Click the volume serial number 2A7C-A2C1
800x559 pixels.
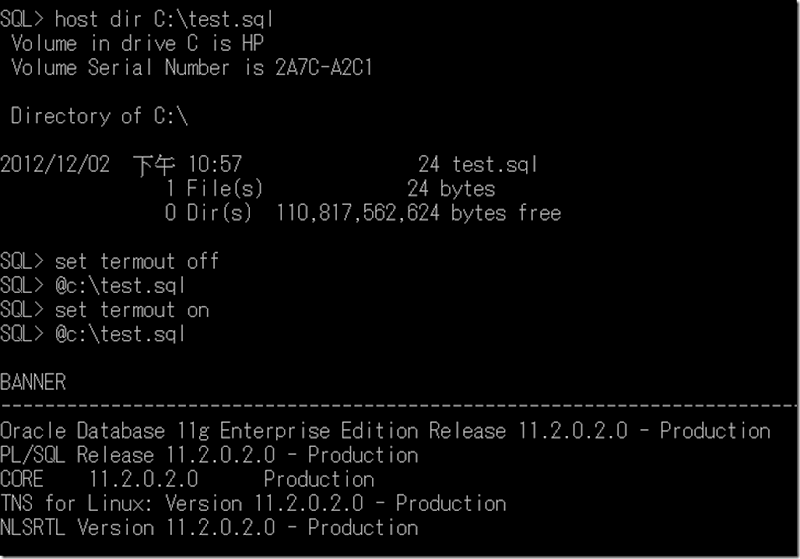point(325,68)
